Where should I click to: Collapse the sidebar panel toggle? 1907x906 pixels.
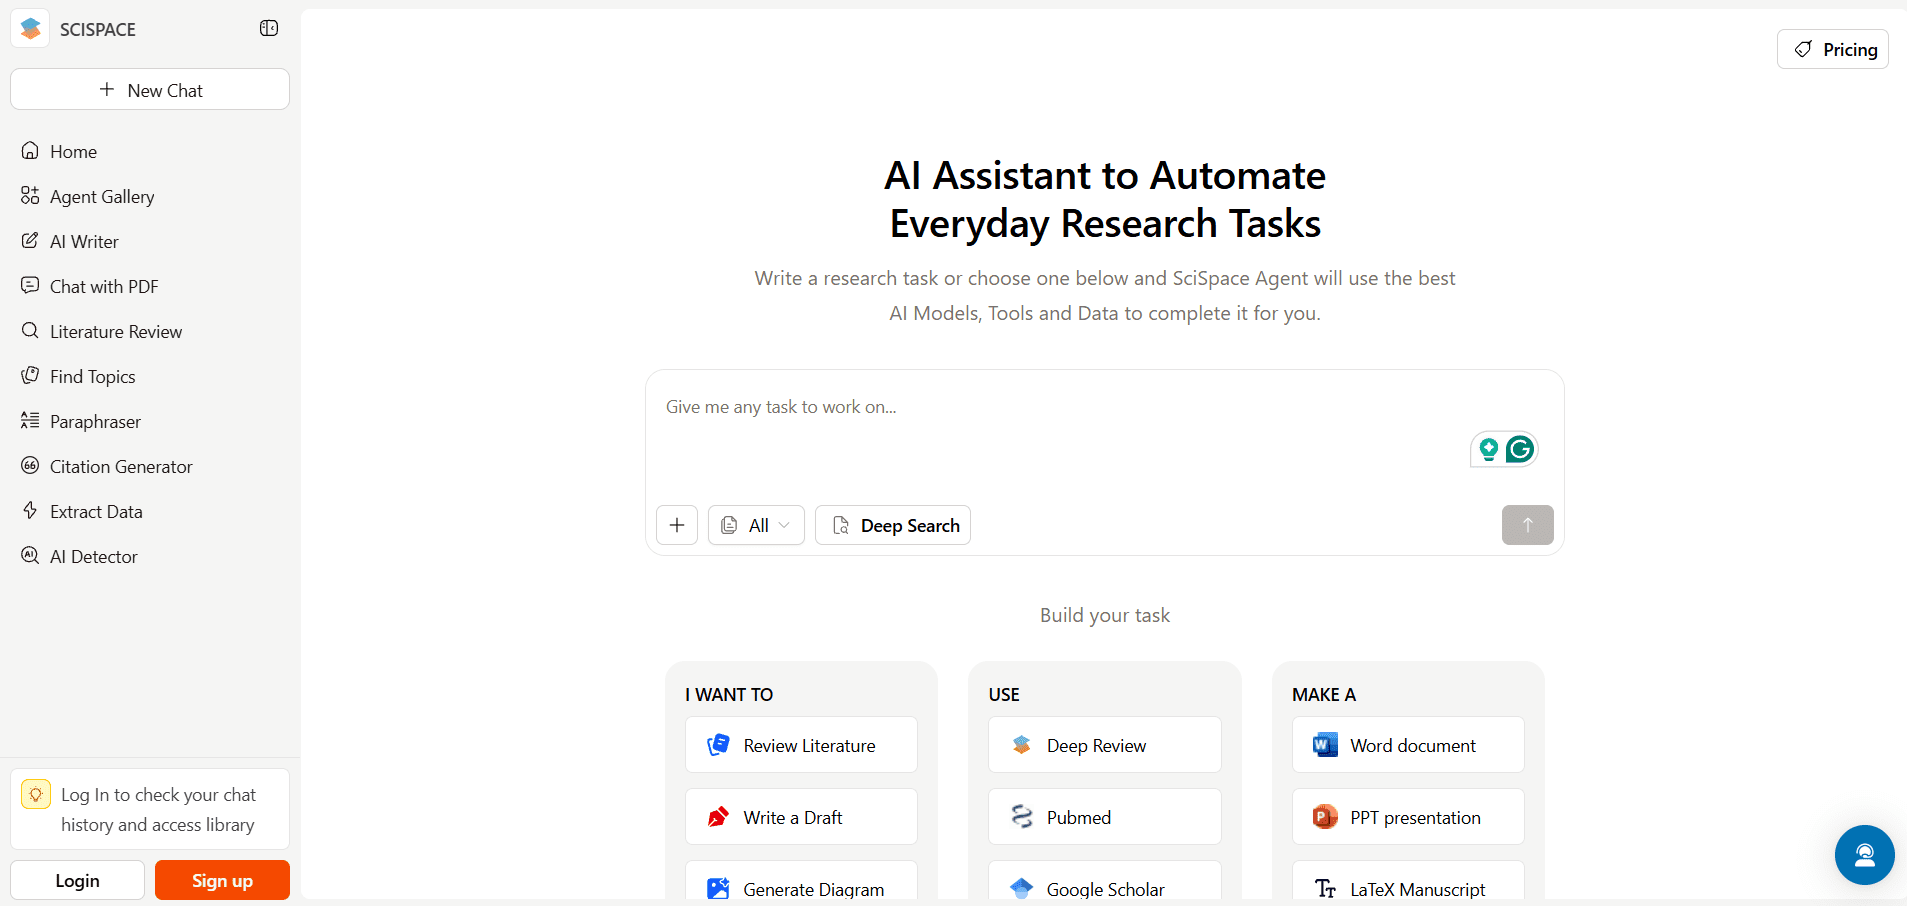pos(269,28)
